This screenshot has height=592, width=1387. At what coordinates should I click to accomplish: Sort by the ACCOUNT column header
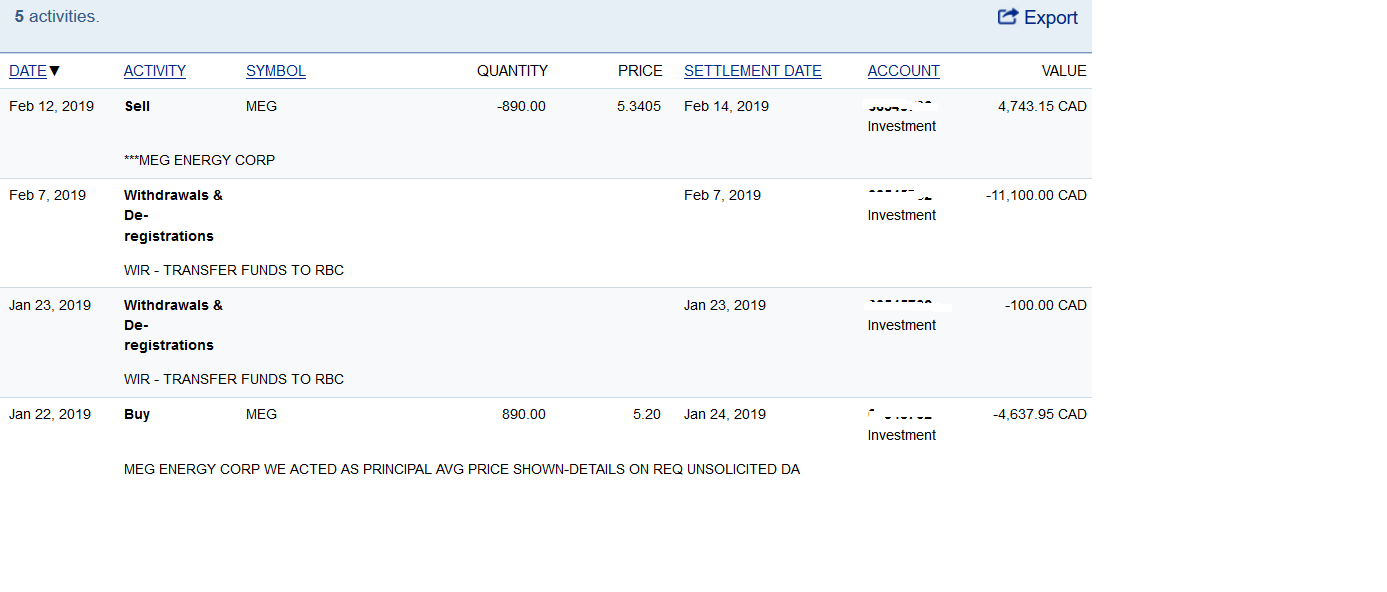pos(904,71)
